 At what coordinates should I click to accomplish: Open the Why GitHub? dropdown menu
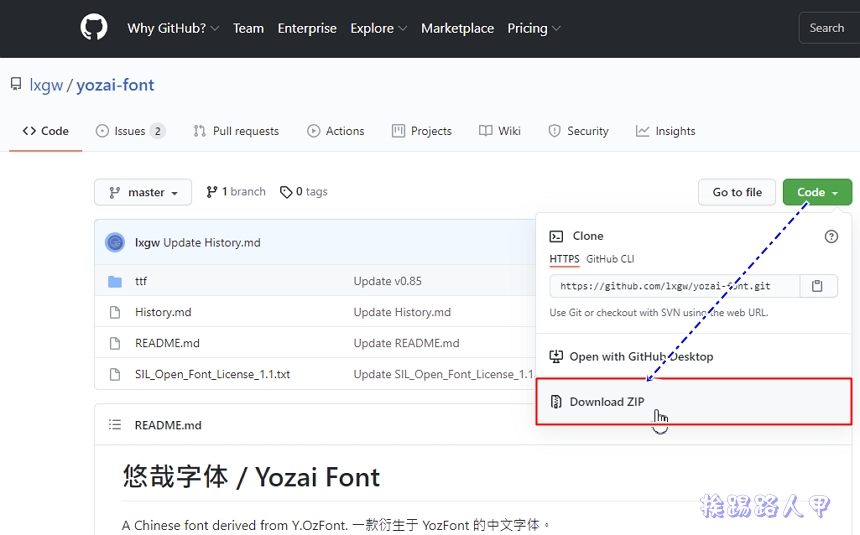[173, 28]
